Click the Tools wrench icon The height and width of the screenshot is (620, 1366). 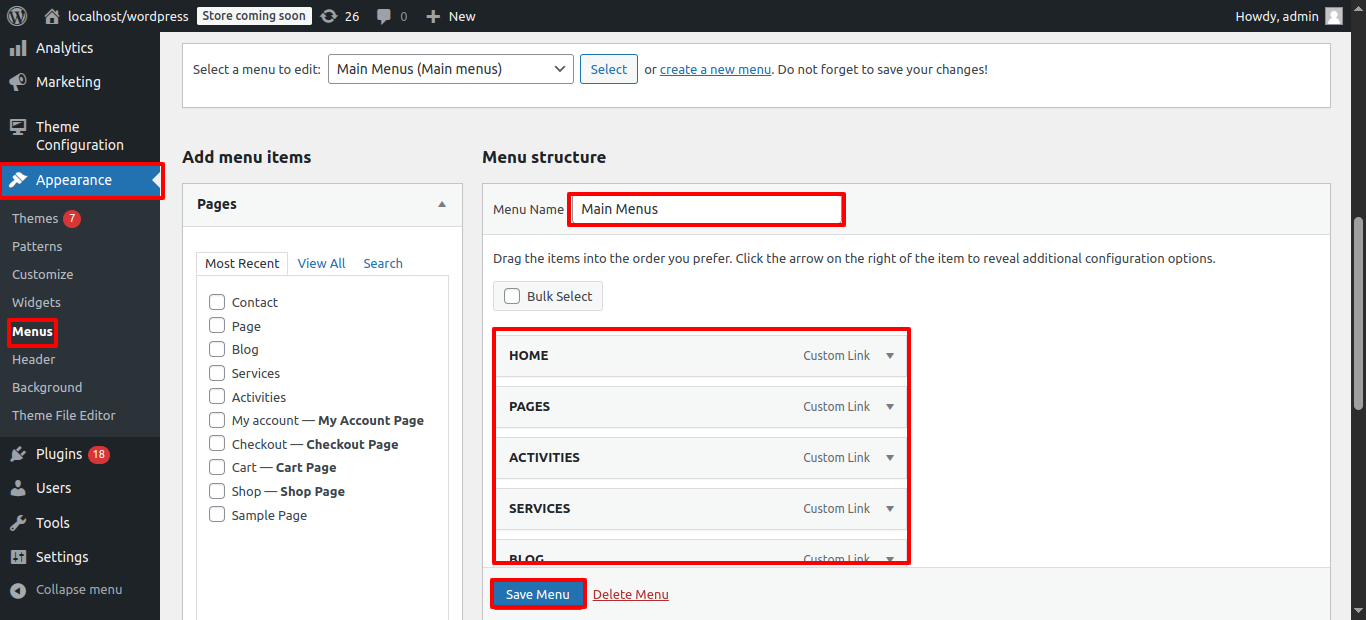(18, 523)
